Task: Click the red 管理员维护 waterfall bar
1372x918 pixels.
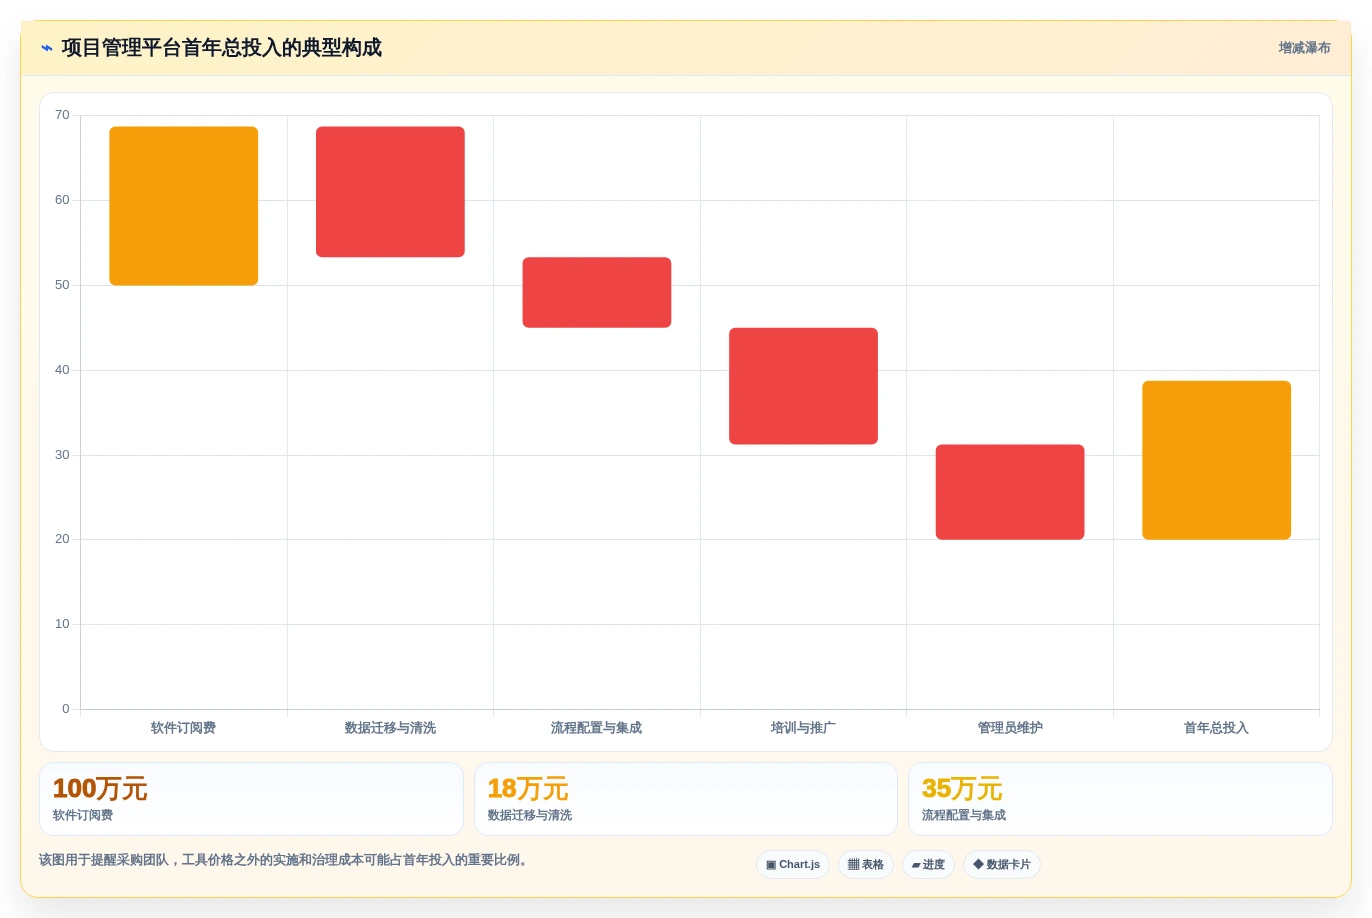Action: pos(1010,492)
